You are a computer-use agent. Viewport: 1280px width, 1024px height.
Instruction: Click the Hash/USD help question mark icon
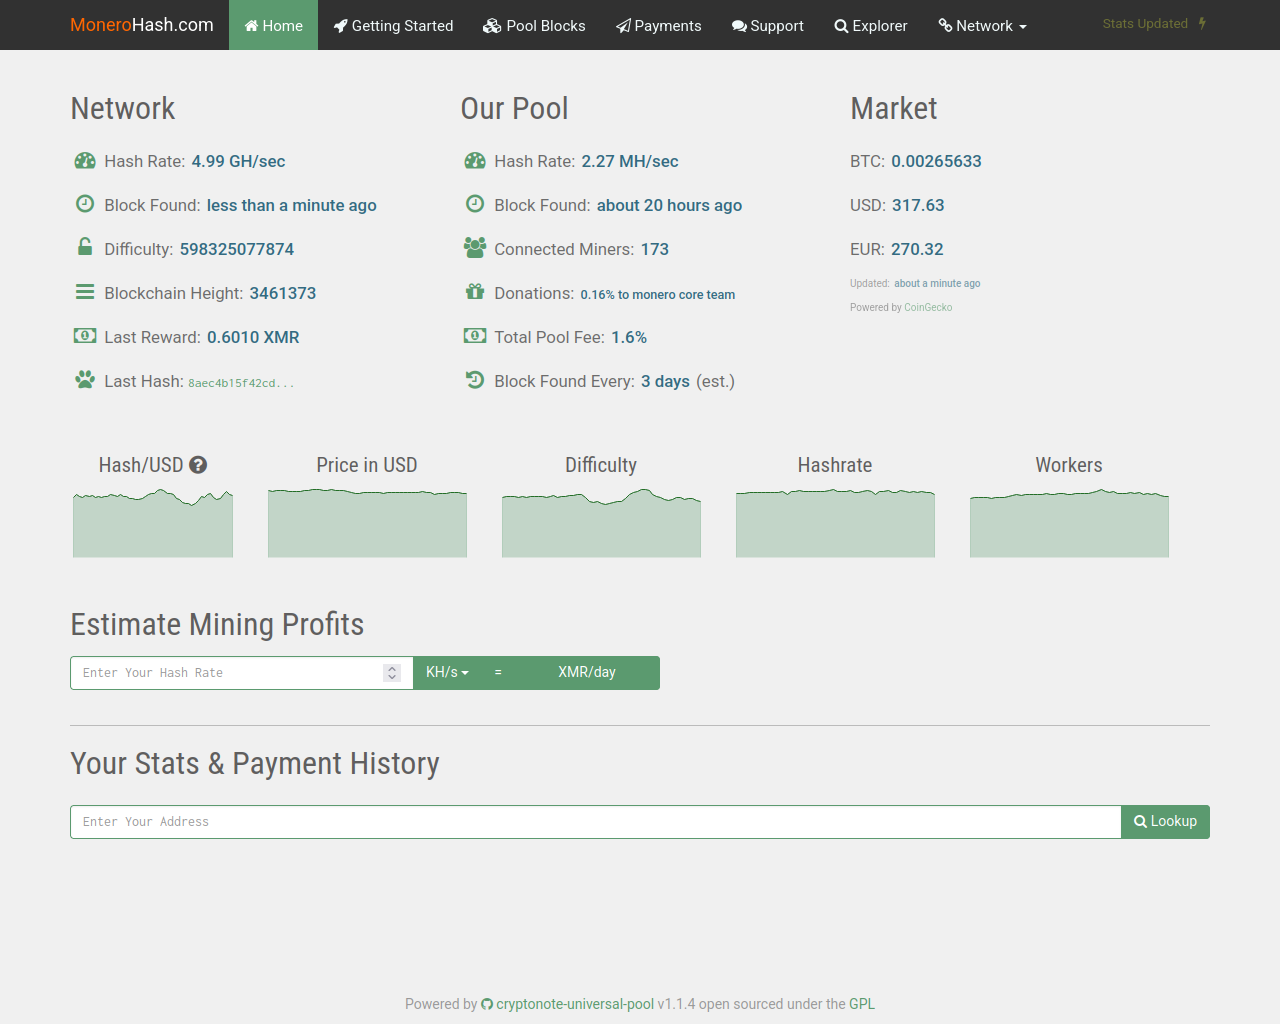coord(198,465)
